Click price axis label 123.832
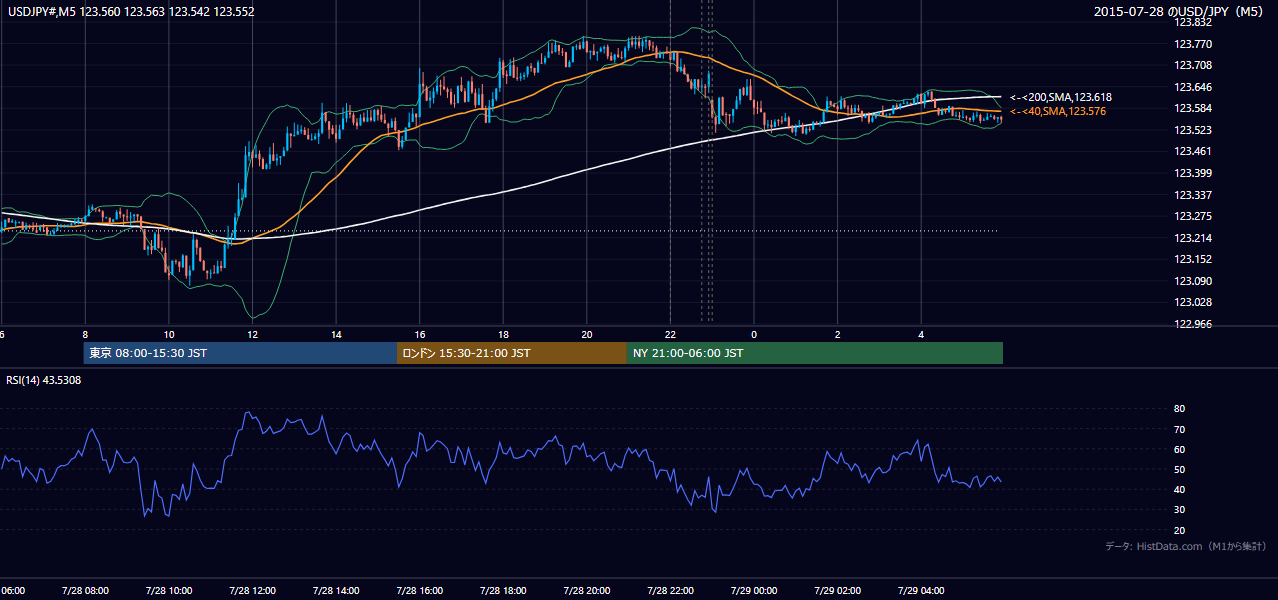The height and width of the screenshot is (600, 1278). point(1193,22)
